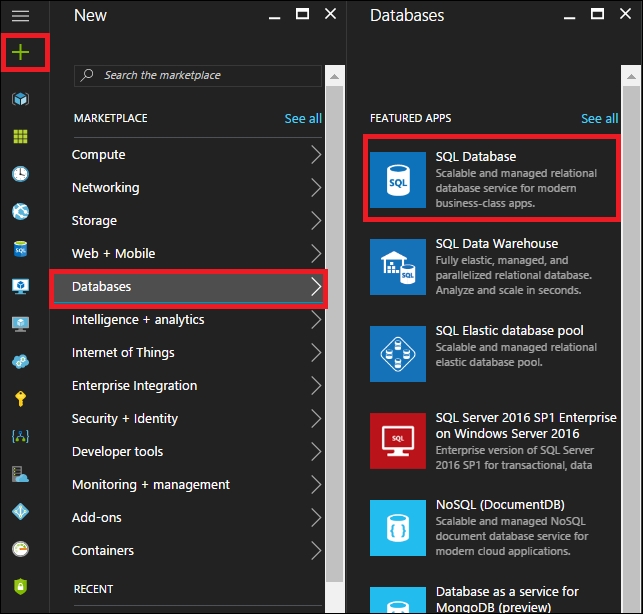This screenshot has width=643, height=614.
Task: Select the Compute marketplace item label
Action: [x=98, y=155]
